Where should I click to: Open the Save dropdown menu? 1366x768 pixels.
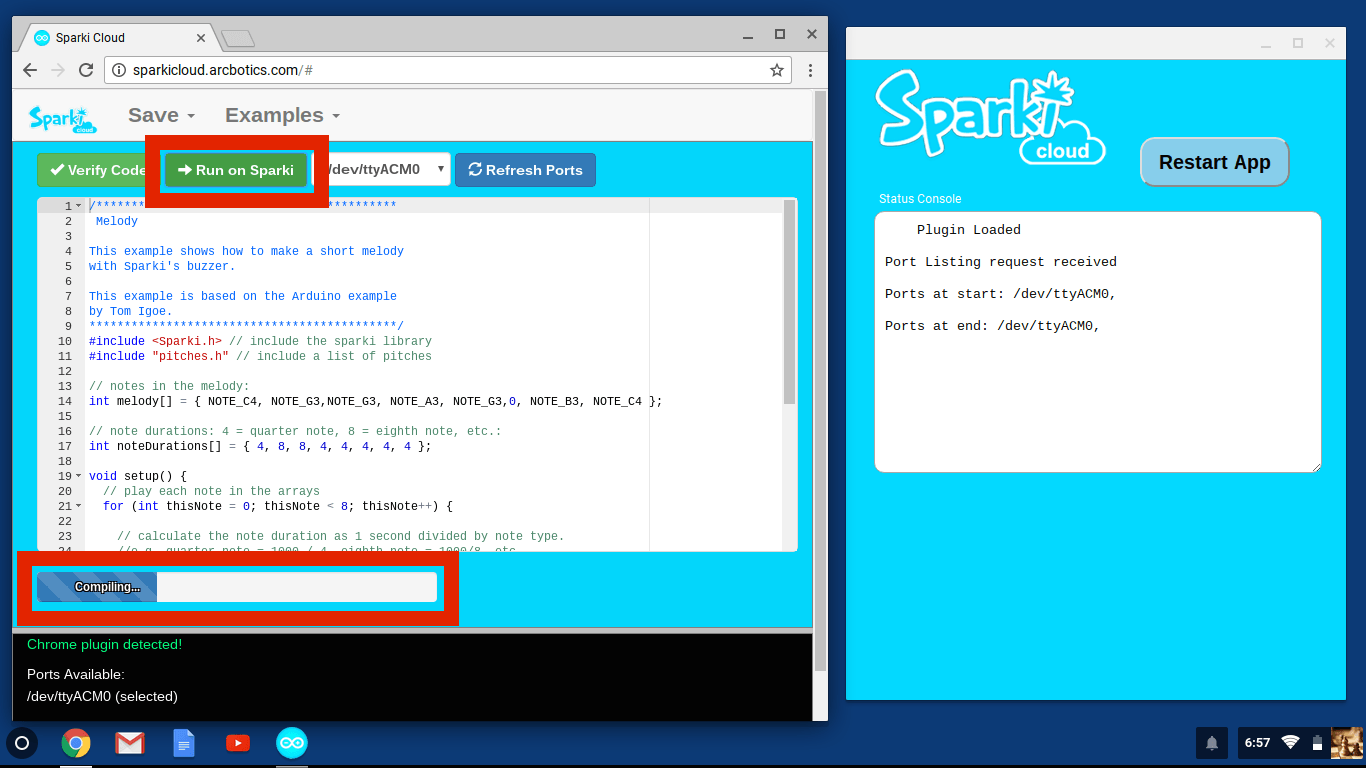click(x=161, y=115)
